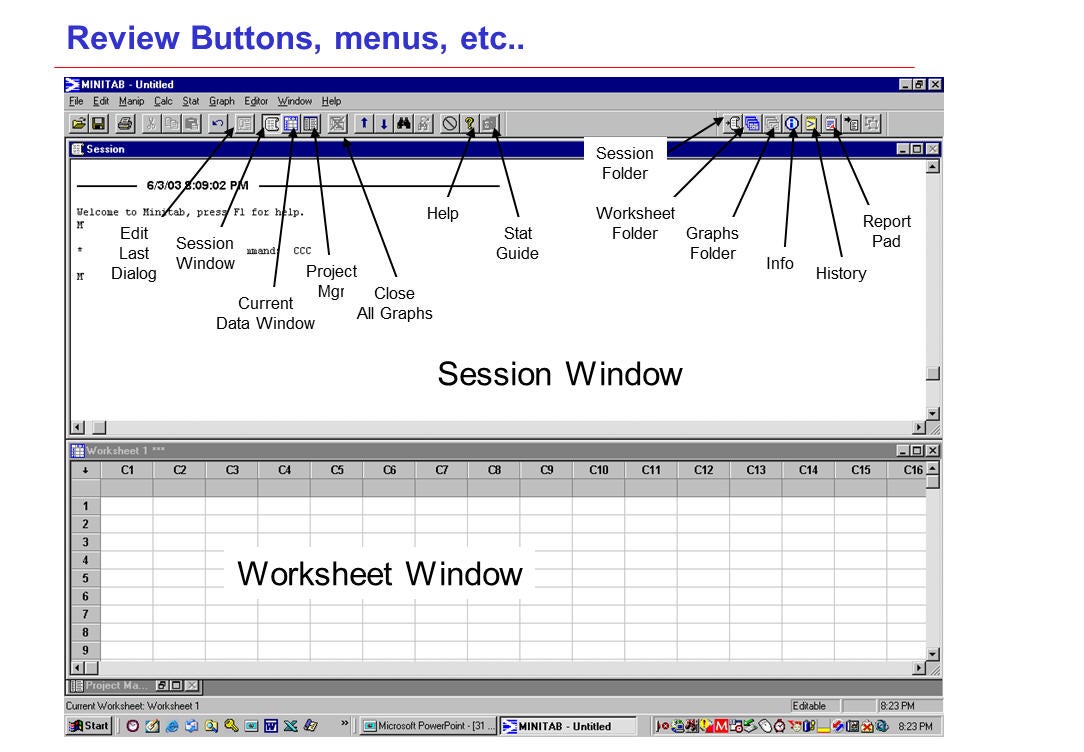Screen dimensions: 1084x752
Task: Click the Close All Graphs icon
Action: click(x=338, y=124)
